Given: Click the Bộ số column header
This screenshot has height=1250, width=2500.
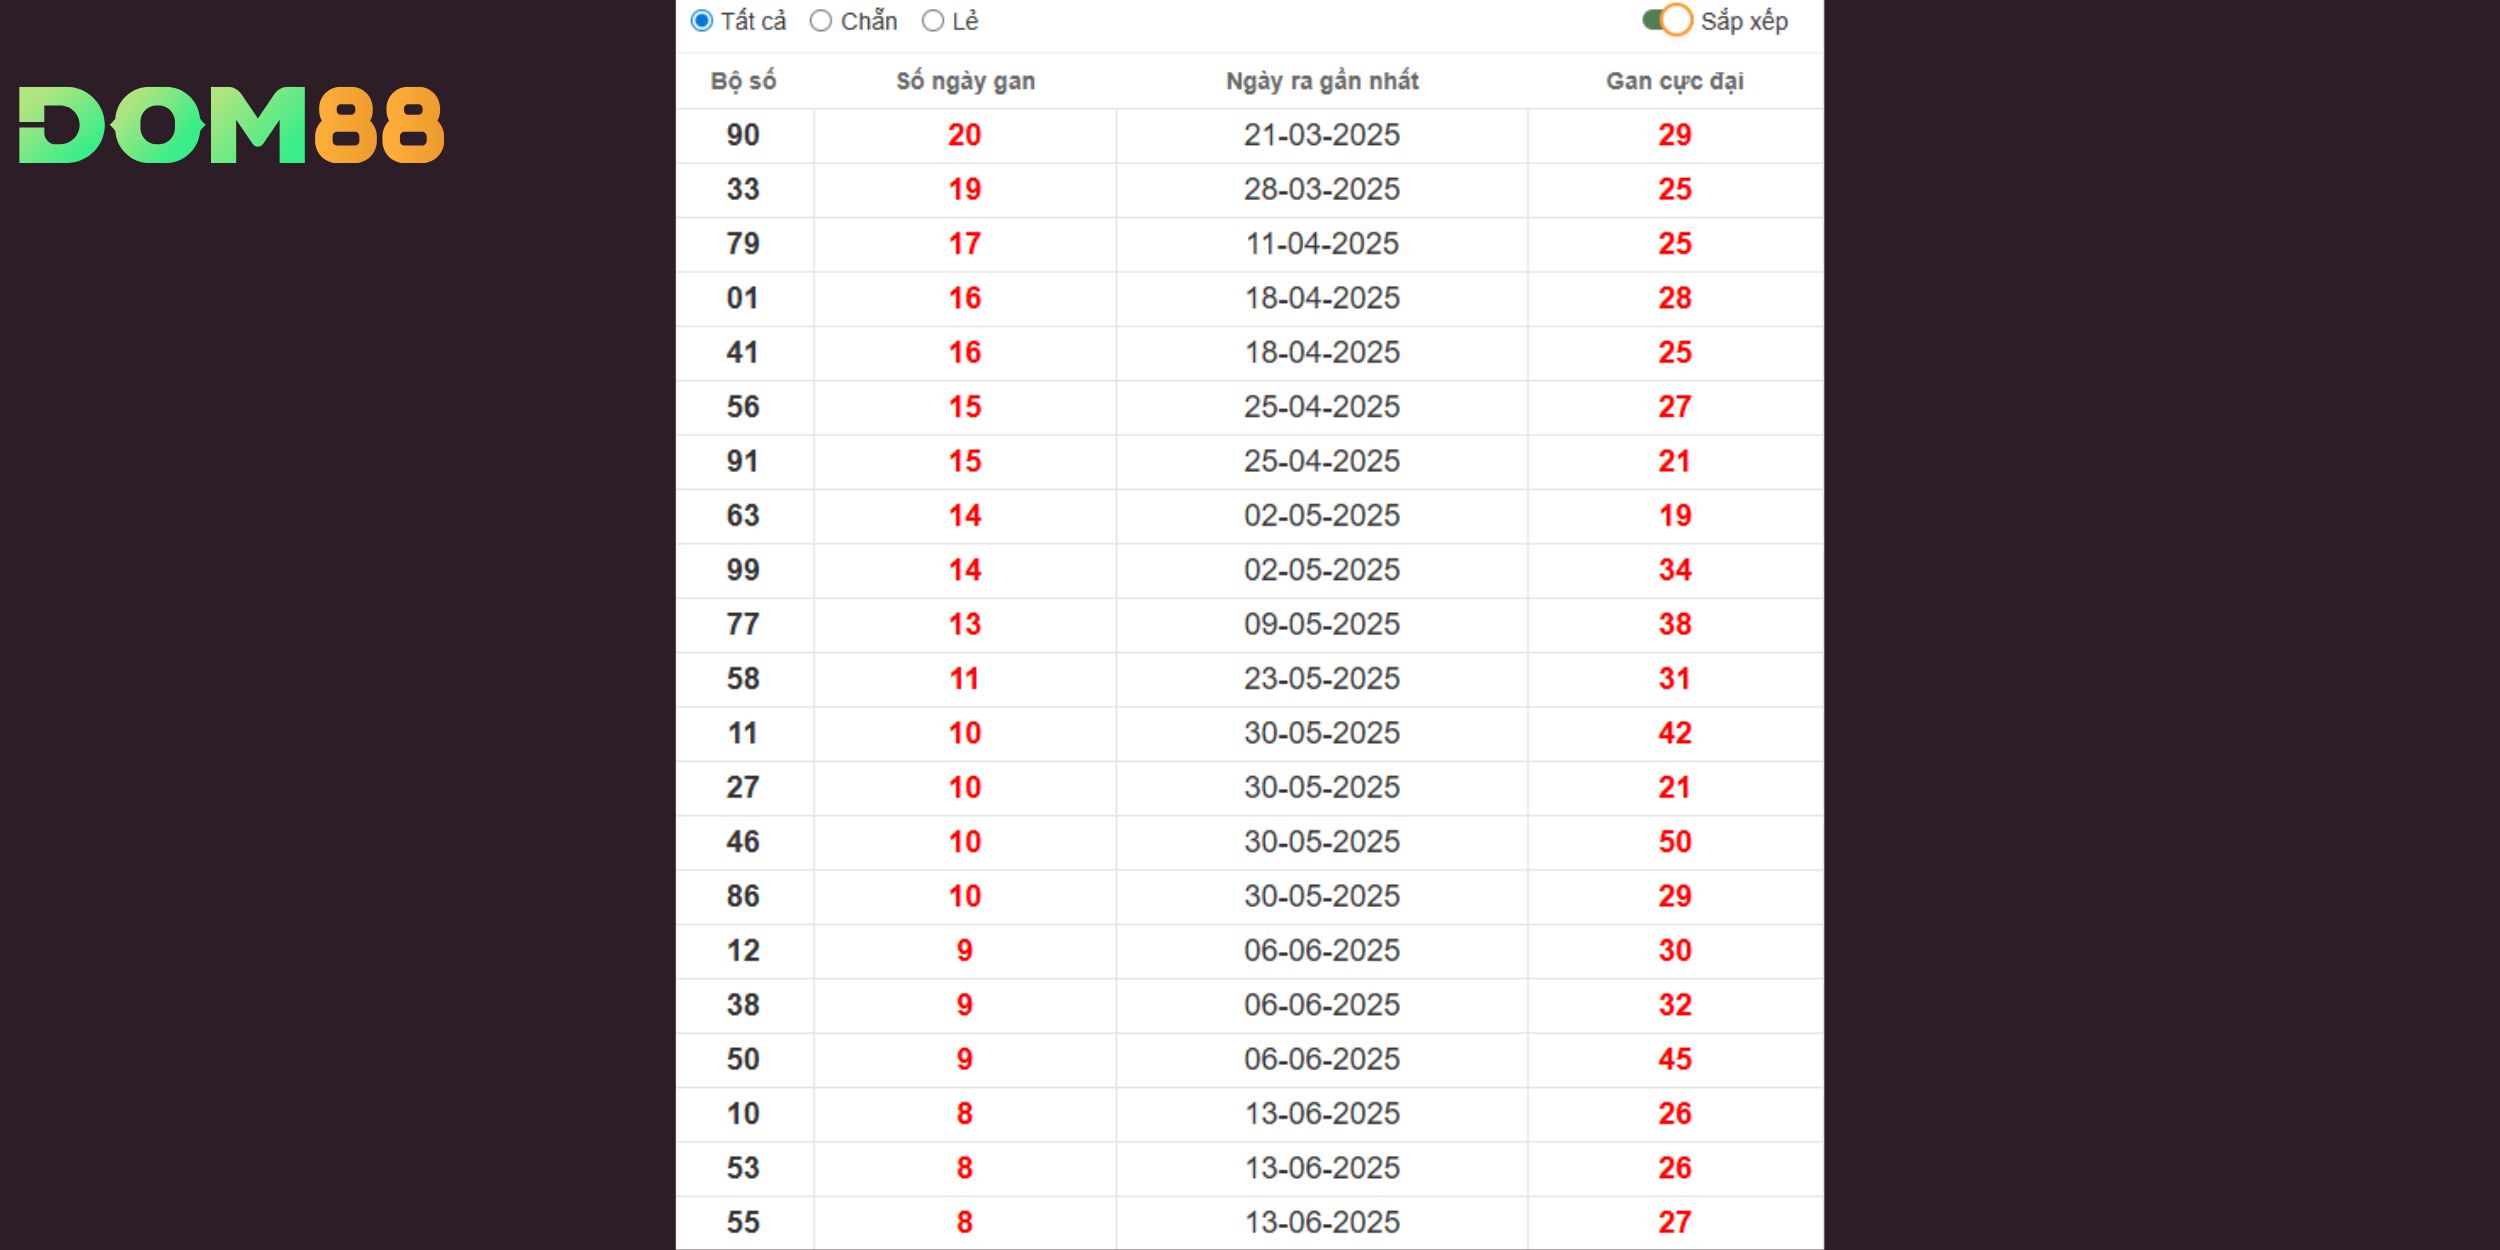Looking at the screenshot, I should pyautogui.click(x=743, y=81).
